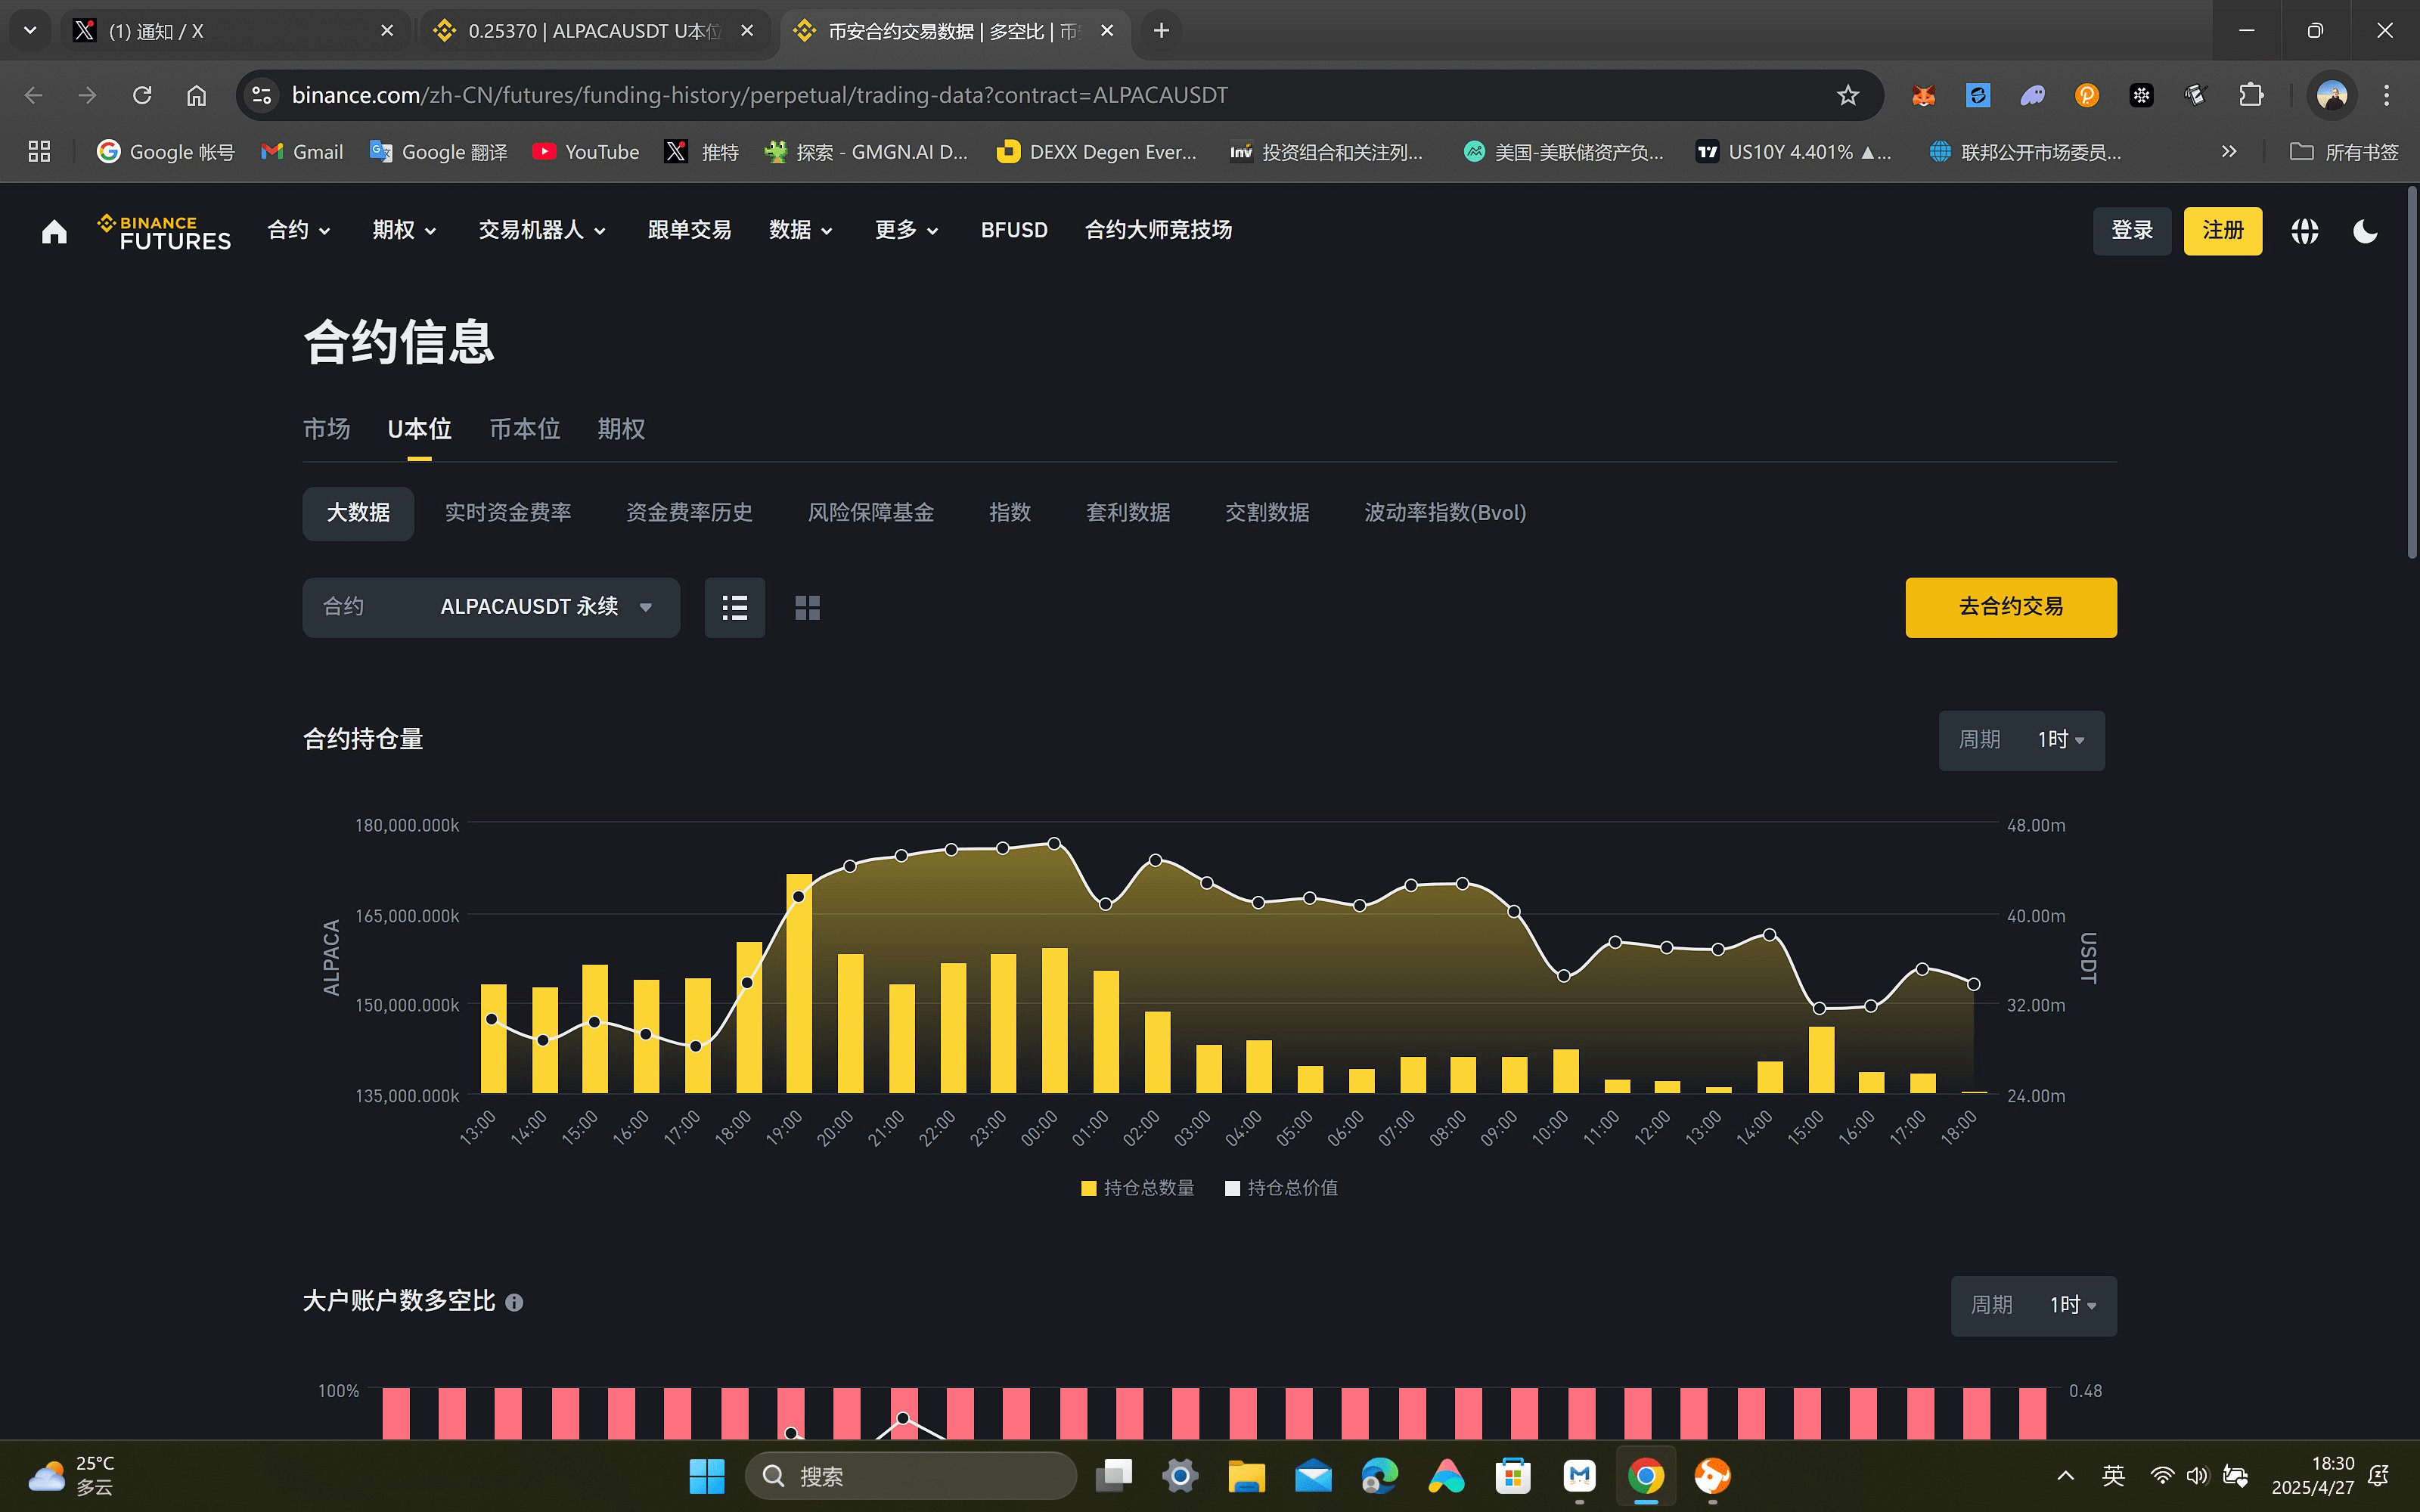This screenshot has width=2420, height=1512.
Task: Open Phantom ghost extension icon
Action: (x=2032, y=95)
